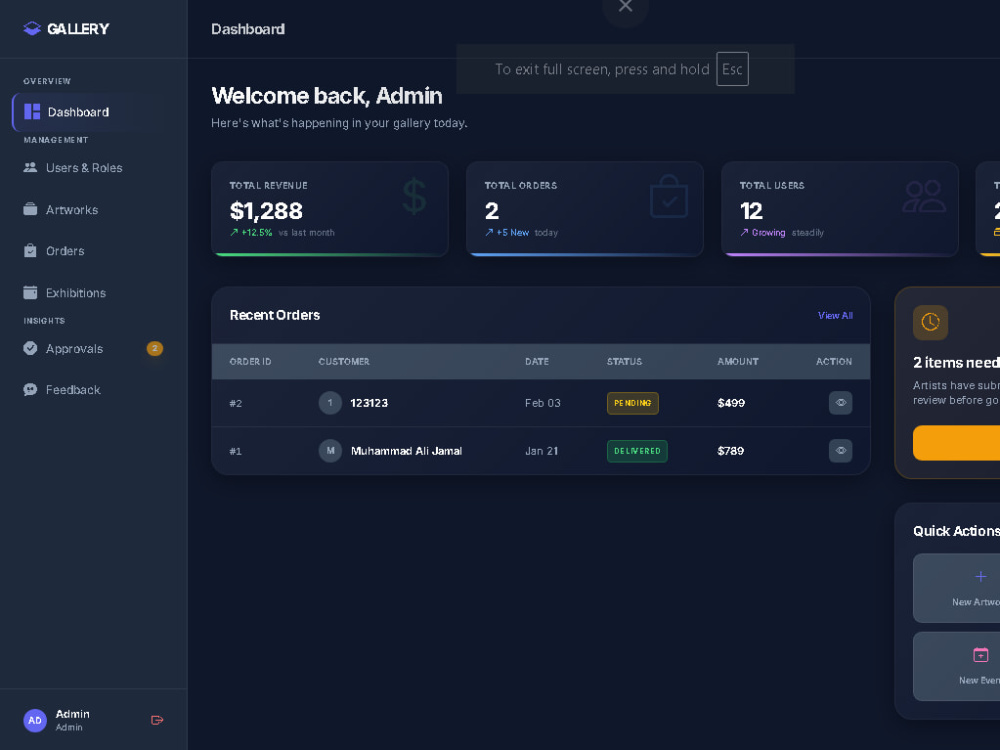The image size is (1000, 750).
Task: Click the DELIVERED status badge
Action: click(637, 451)
